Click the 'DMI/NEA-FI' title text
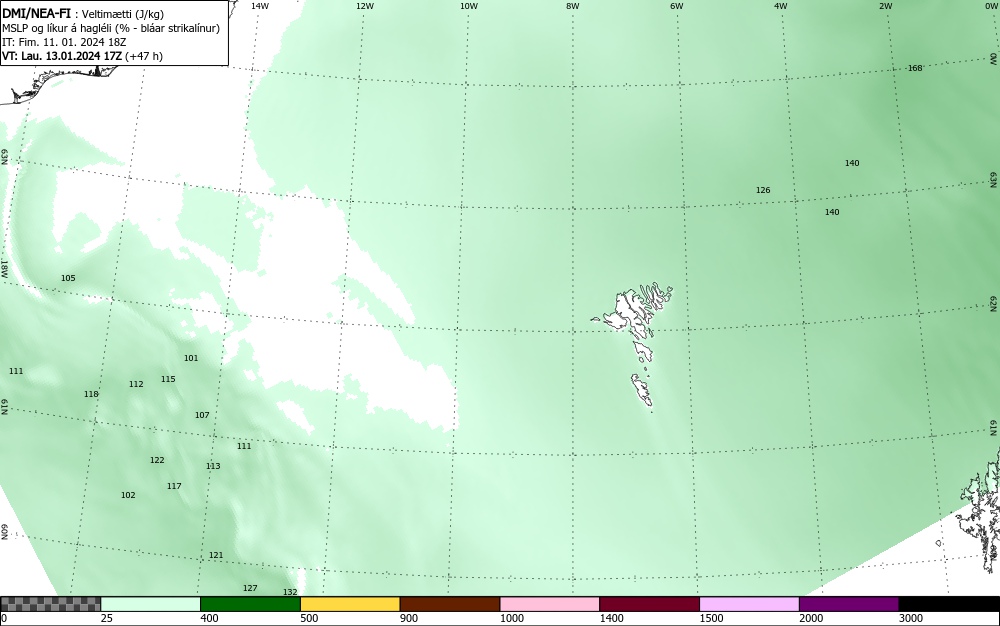Image resolution: width=1000 pixels, height=626 pixels. 36,14
